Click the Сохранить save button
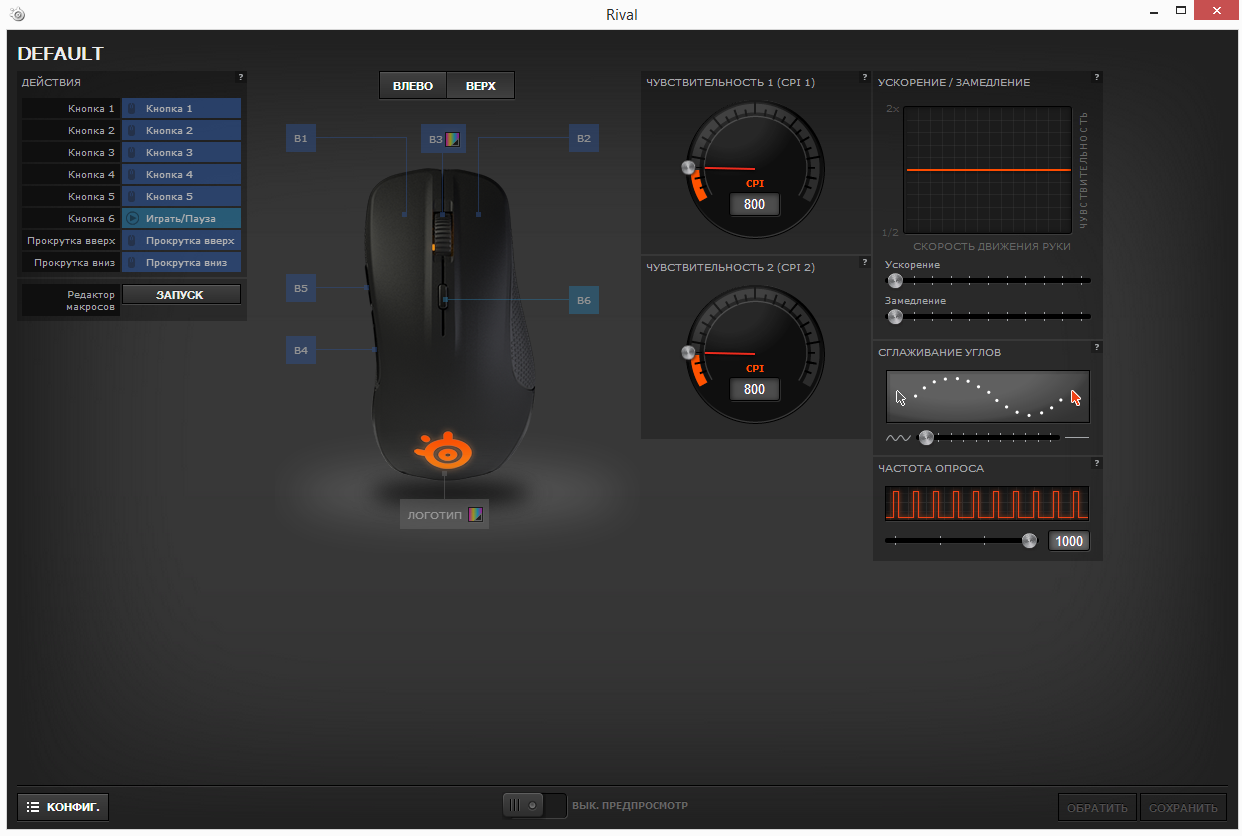 click(x=1184, y=808)
